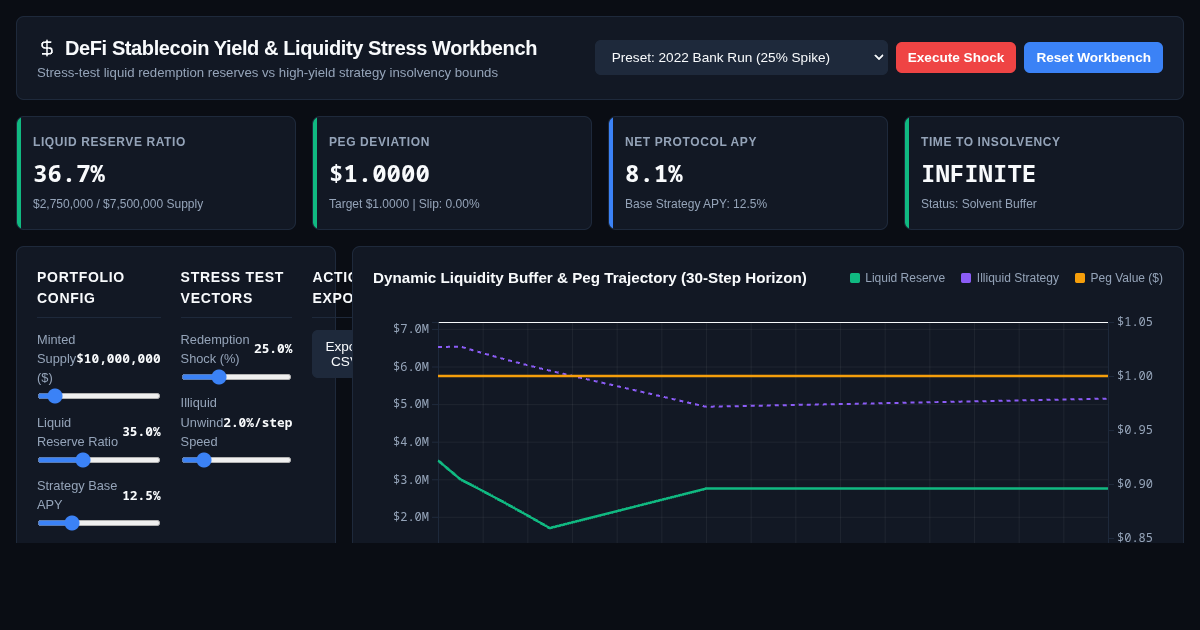Click the Base Strategy APY: 12.5% text
Viewport: 1200px width, 630px height.
click(696, 204)
